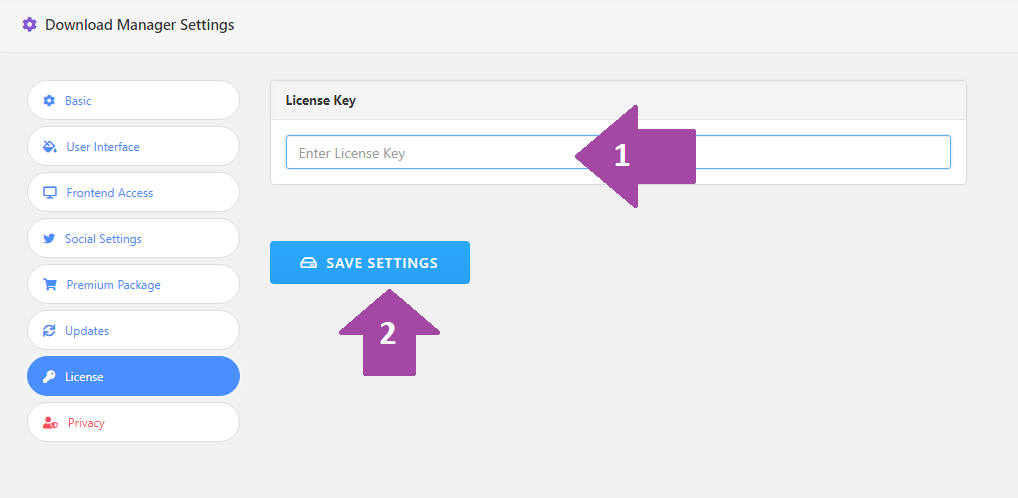Screen dimensions: 1018x498
Task: Click the monitor icon for Frontend Access
Action: [49, 193]
